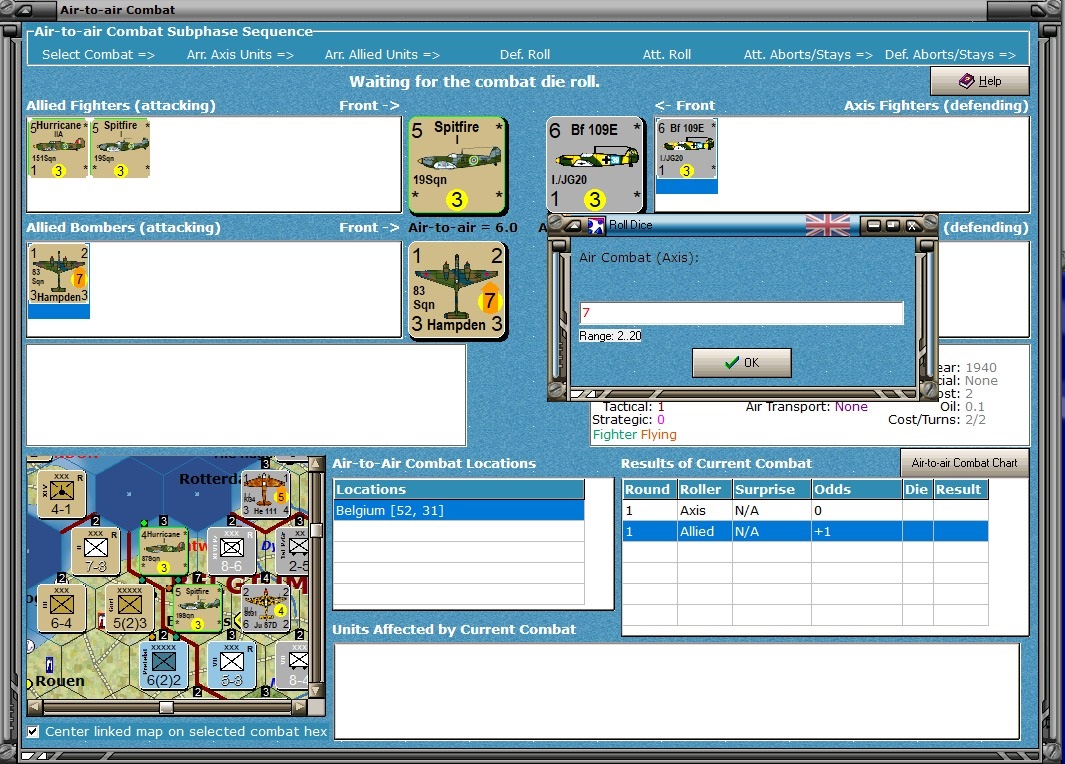Click the Spitfire fighter counter on the map
The height and width of the screenshot is (764, 1065).
point(197,608)
